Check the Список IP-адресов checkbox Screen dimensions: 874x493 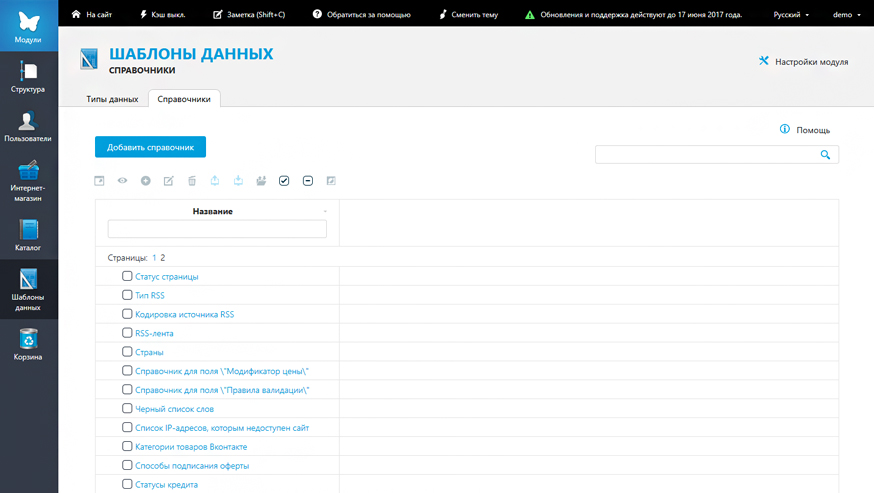click(127, 427)
